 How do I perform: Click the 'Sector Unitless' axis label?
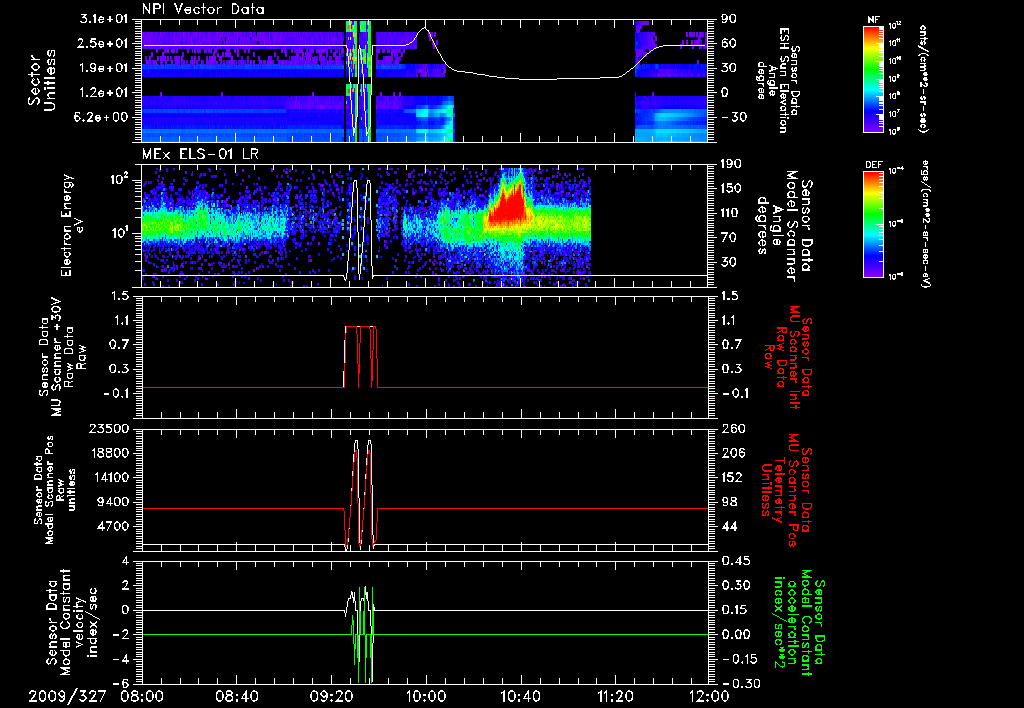42,80
